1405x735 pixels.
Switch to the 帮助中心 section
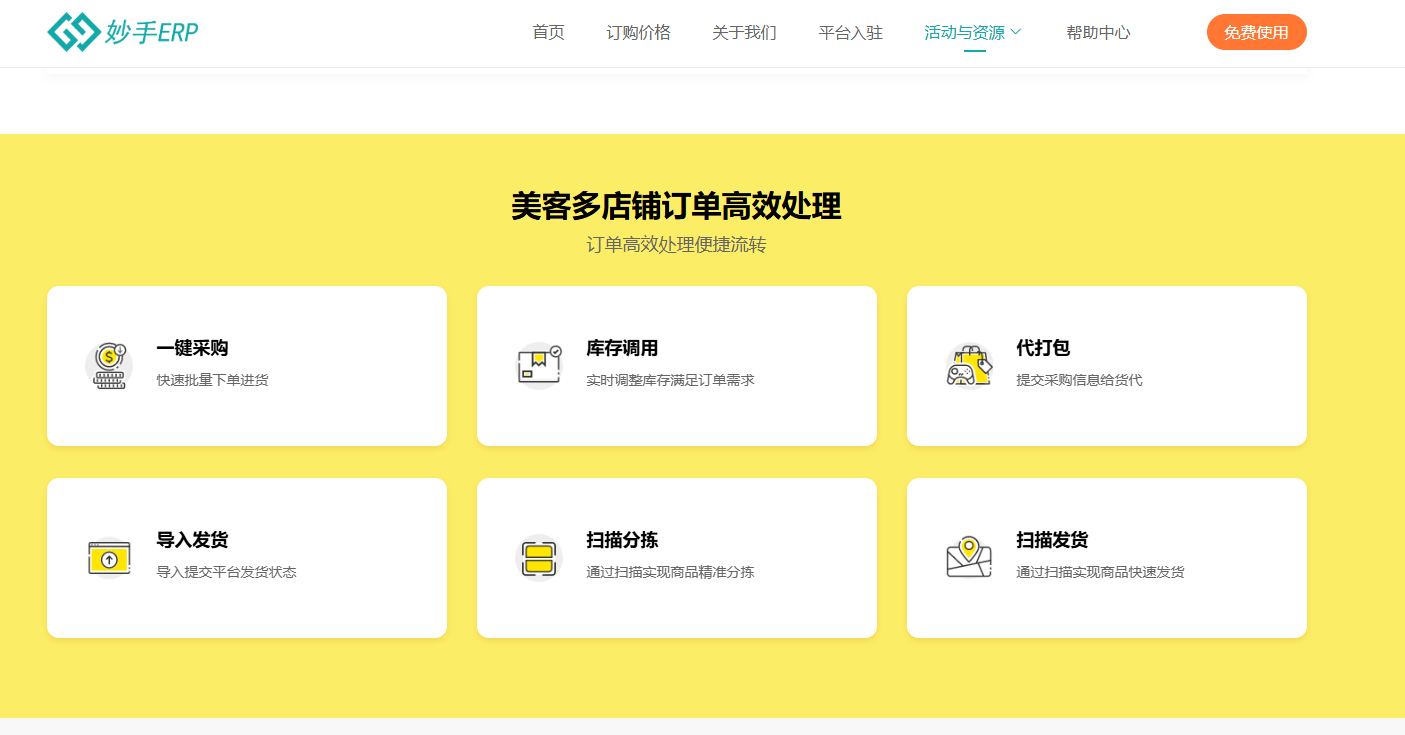pyautogui.click(x=1097, y=31)
